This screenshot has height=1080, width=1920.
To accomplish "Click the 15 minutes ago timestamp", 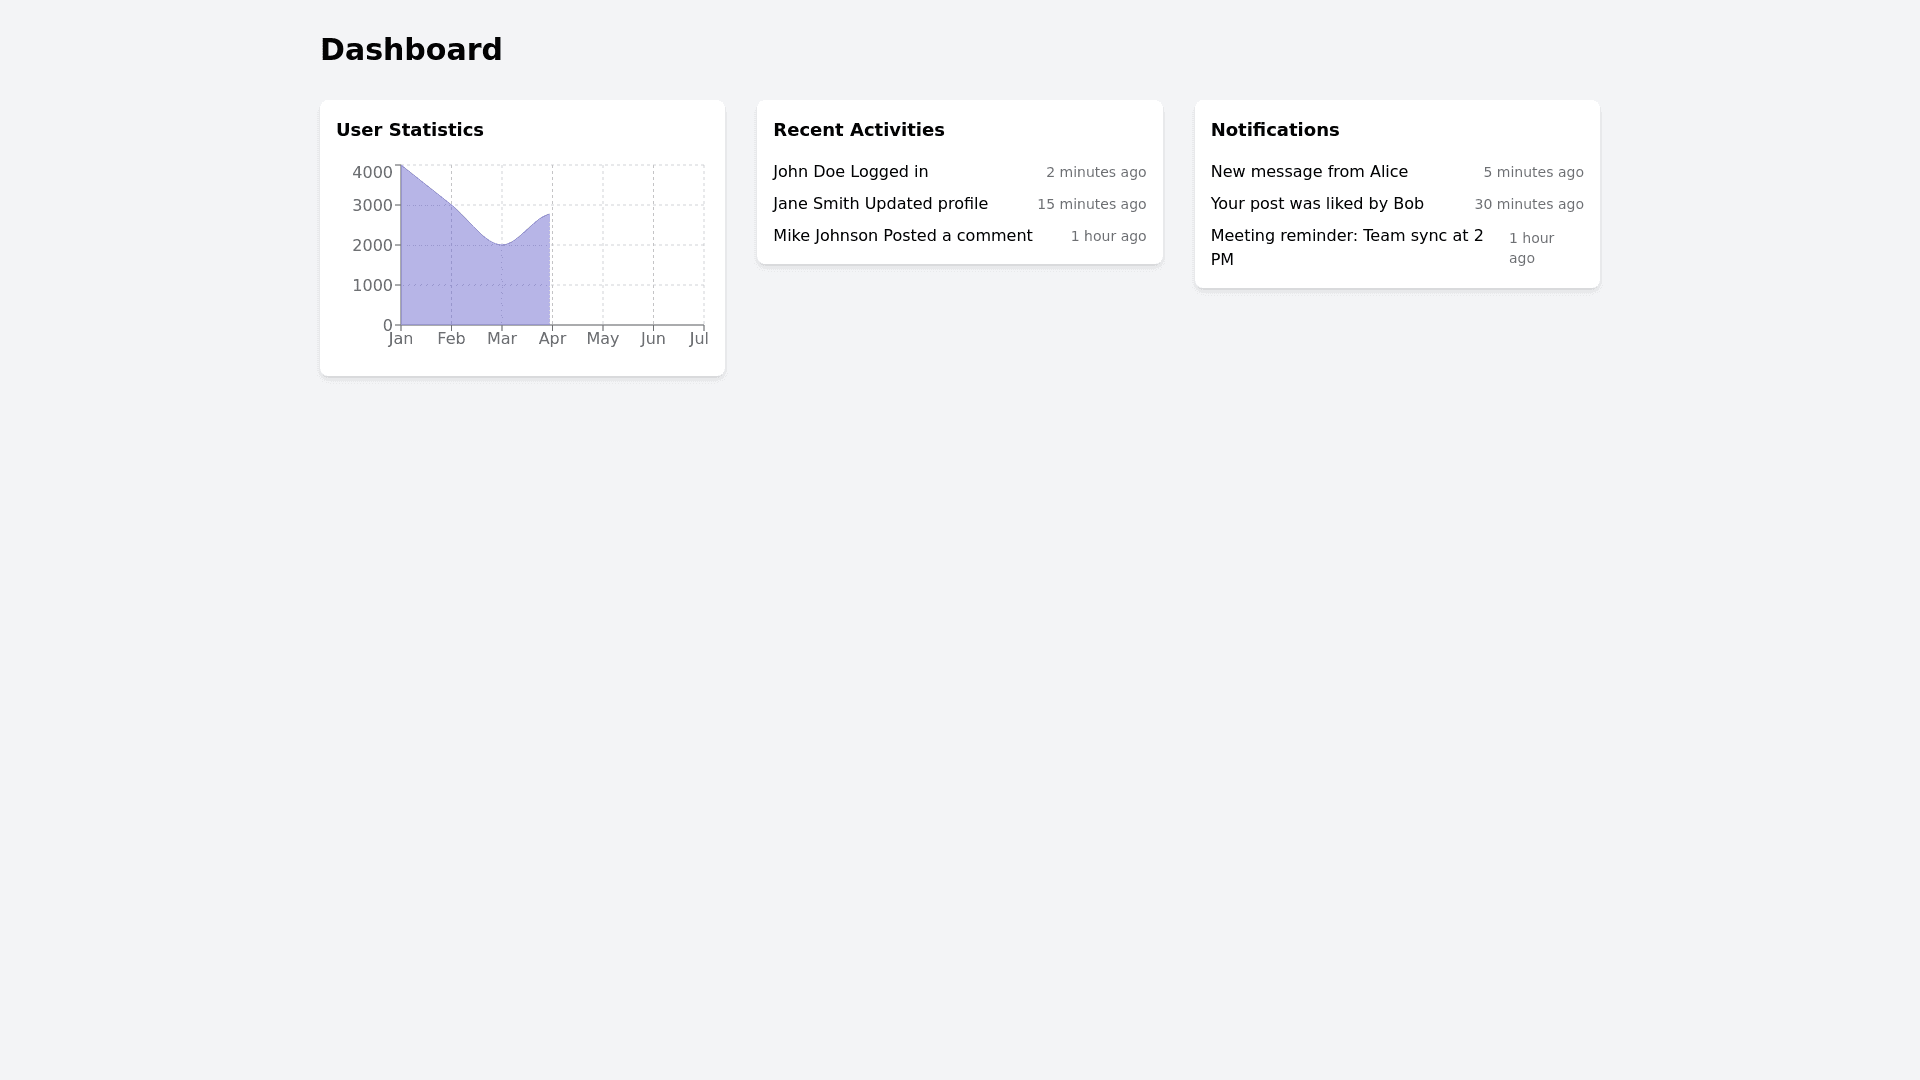I will pos(1091,205).
